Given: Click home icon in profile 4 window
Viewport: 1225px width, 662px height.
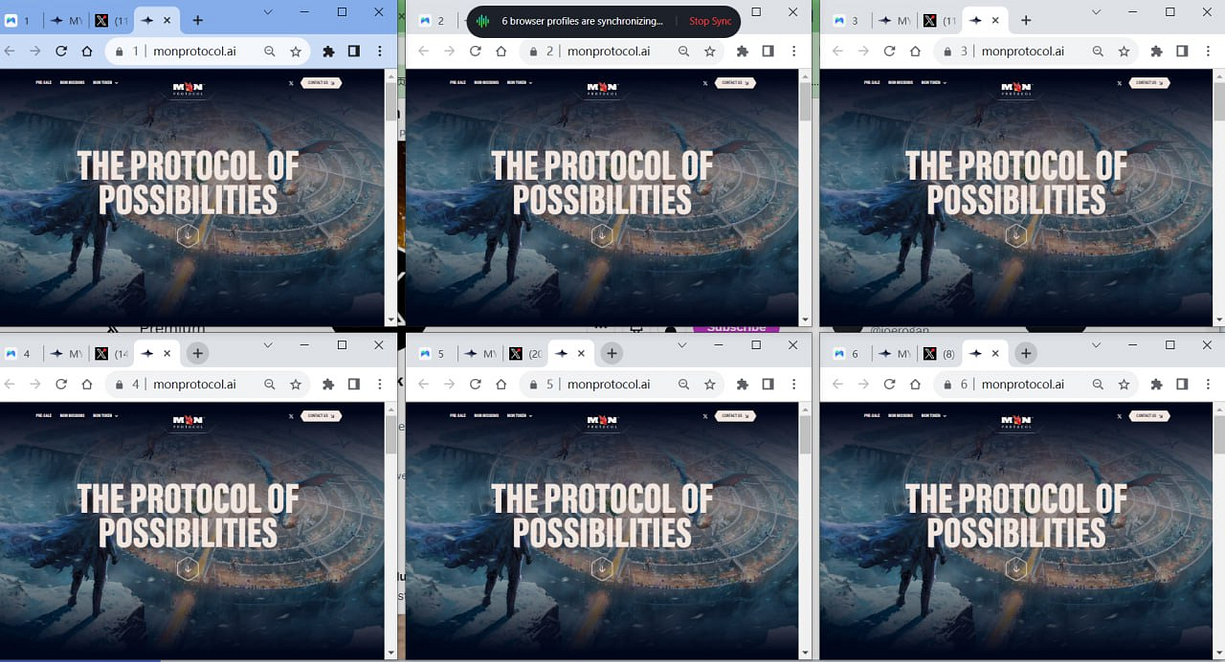Looking at the screenshot, I should pos(87,384).
